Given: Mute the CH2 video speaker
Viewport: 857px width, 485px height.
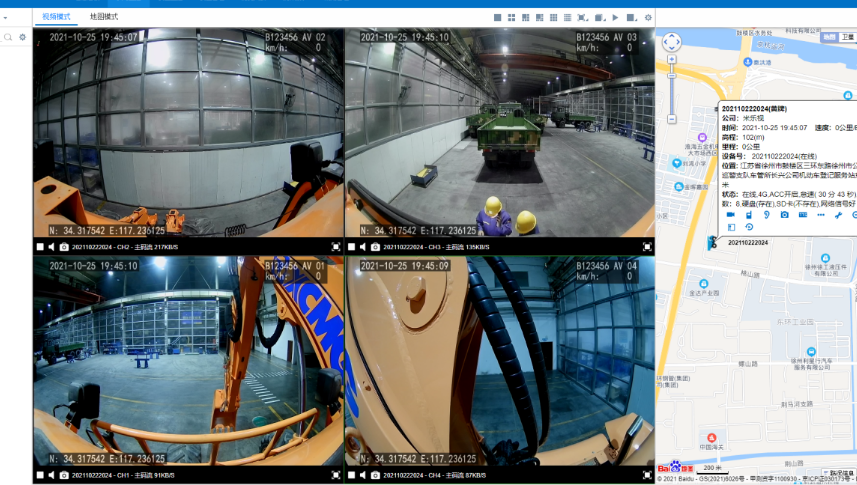Looking at the screenshot, I should click(x=52, y=247).
